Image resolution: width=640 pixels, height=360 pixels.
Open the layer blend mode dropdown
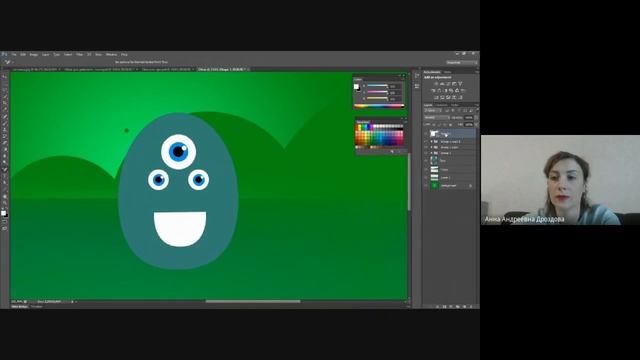[437, 118]
